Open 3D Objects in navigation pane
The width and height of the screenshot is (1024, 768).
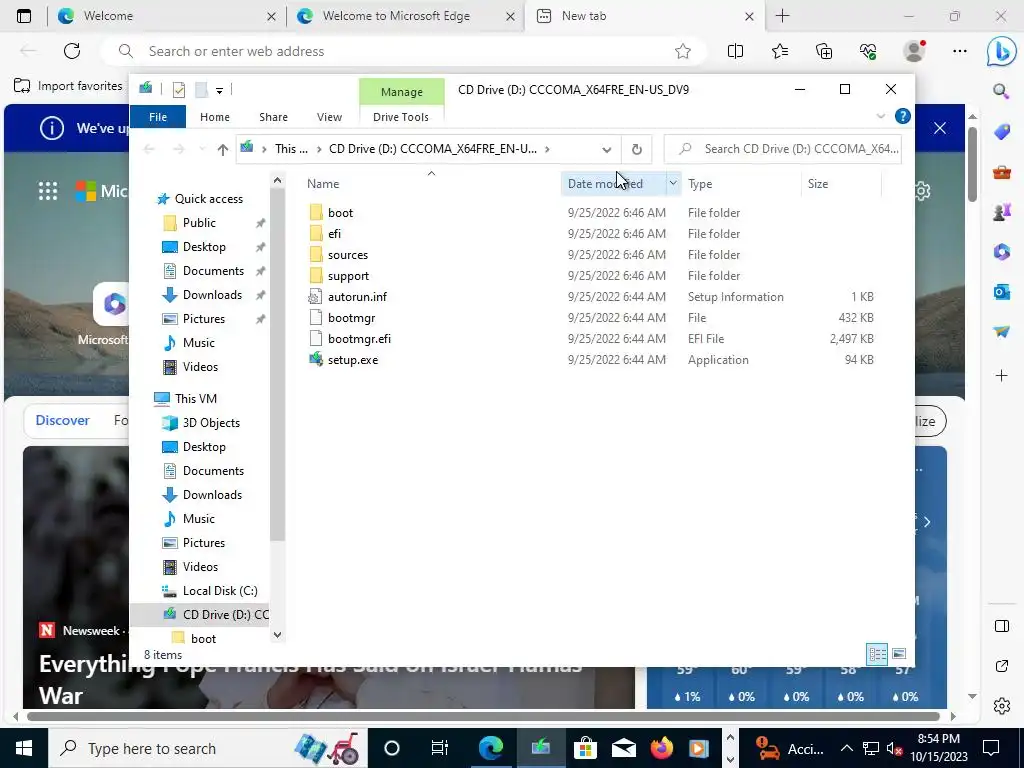coord(210,423)
